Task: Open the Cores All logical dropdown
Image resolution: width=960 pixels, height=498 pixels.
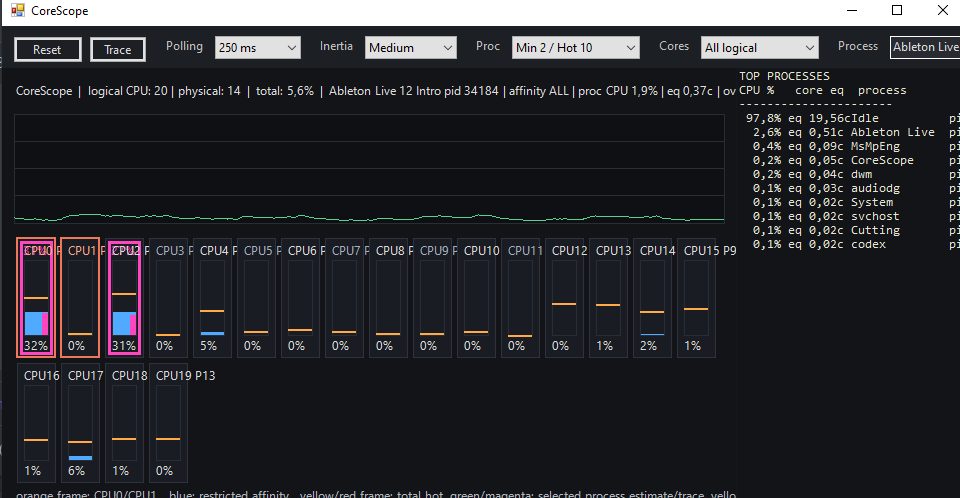Action: (x=759, y=48)
